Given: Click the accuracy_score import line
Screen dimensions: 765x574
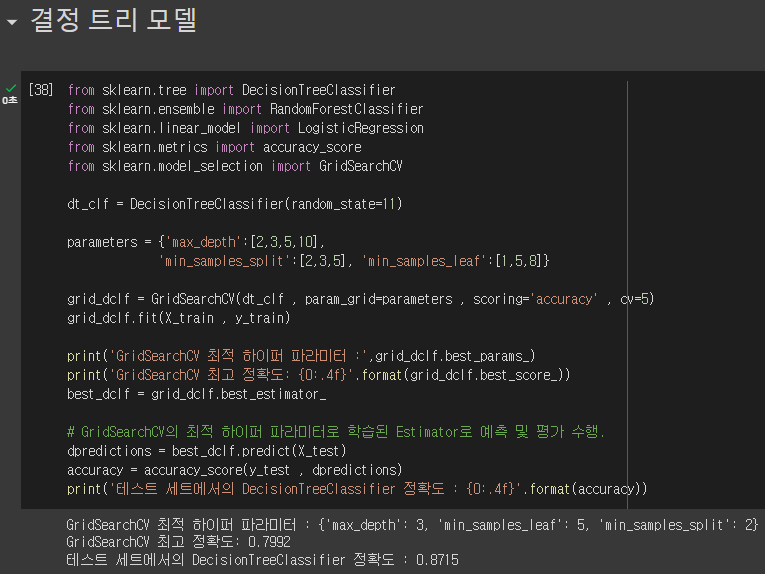Looking at the screenshot, I should (x=215, y=147).
